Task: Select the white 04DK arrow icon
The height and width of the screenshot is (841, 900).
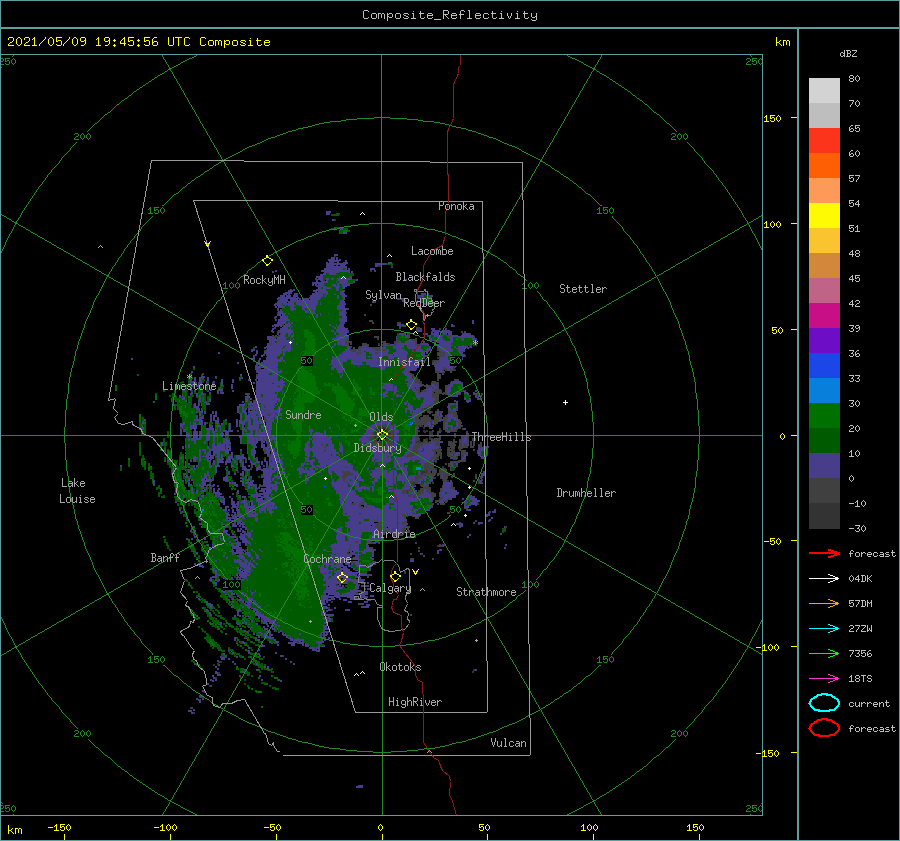Action: 824,579
